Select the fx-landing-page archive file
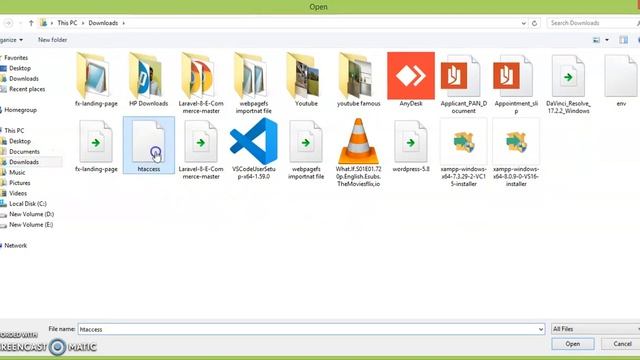This screenshot has width=640, height=360. click(x=96, y=145)
